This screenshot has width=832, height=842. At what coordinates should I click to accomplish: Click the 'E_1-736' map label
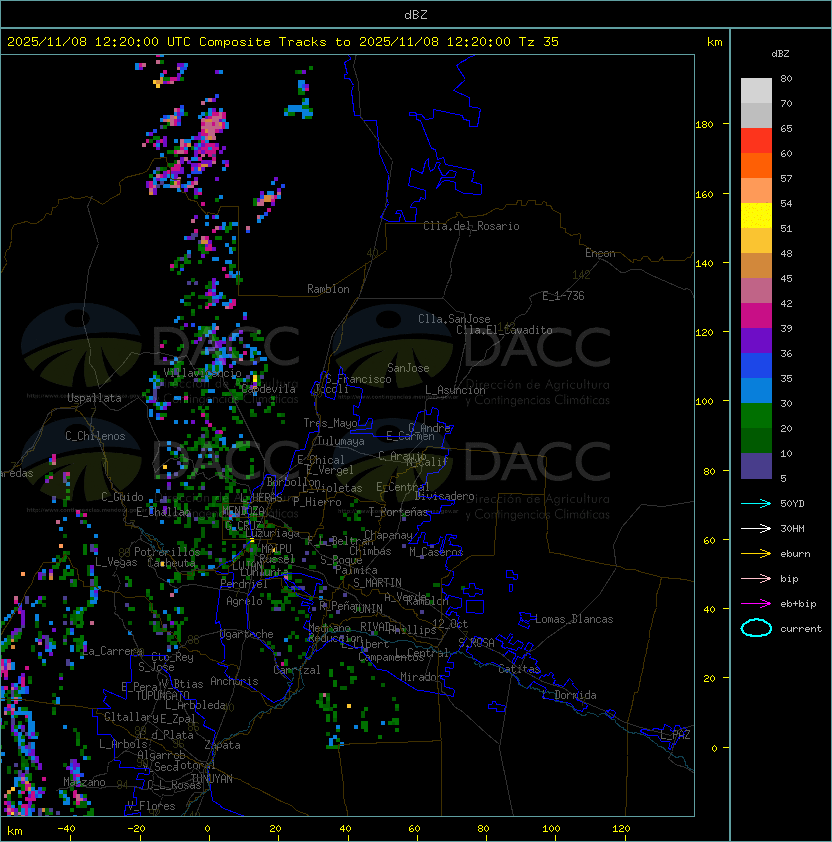(x=563, y=296)
